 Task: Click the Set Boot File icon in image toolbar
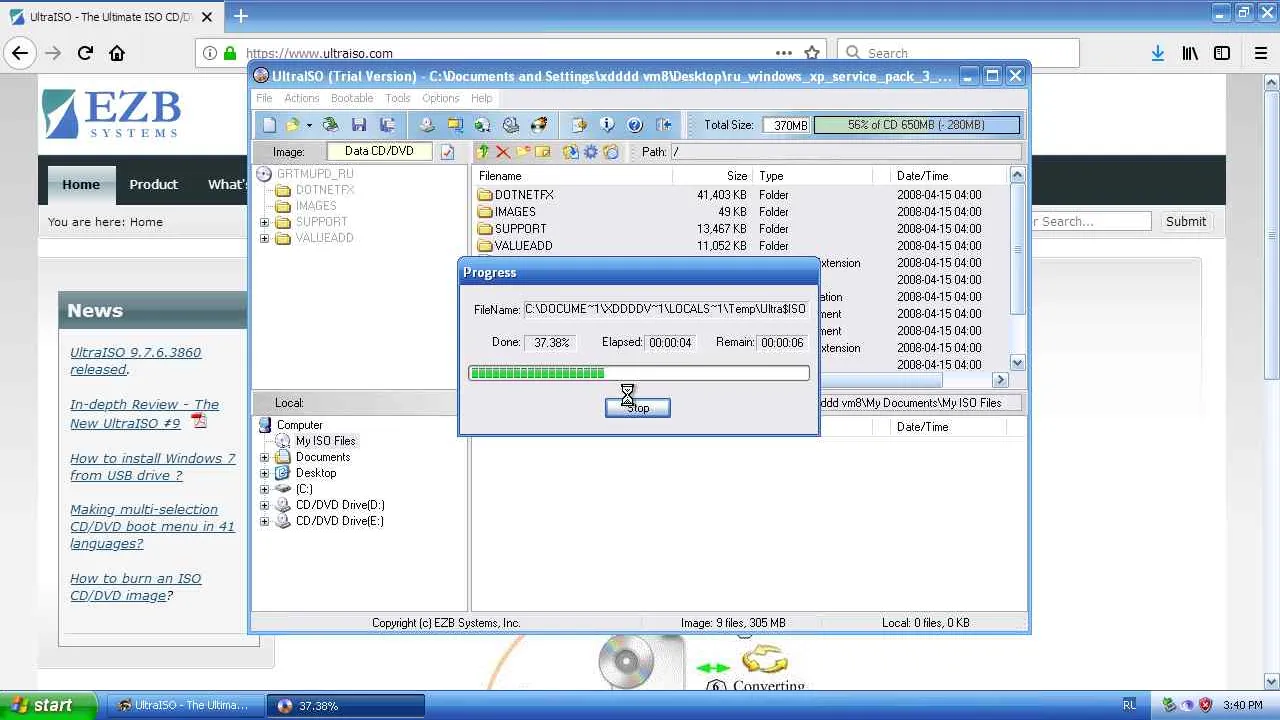[611, 152]
